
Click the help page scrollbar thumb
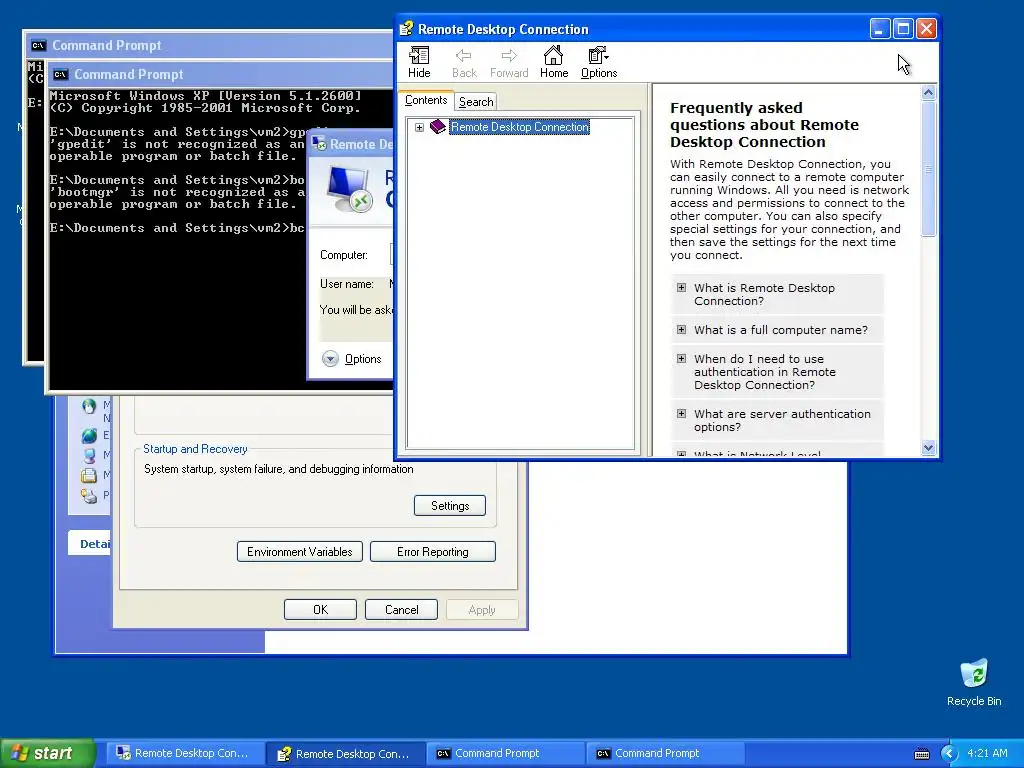coord(928,168)
